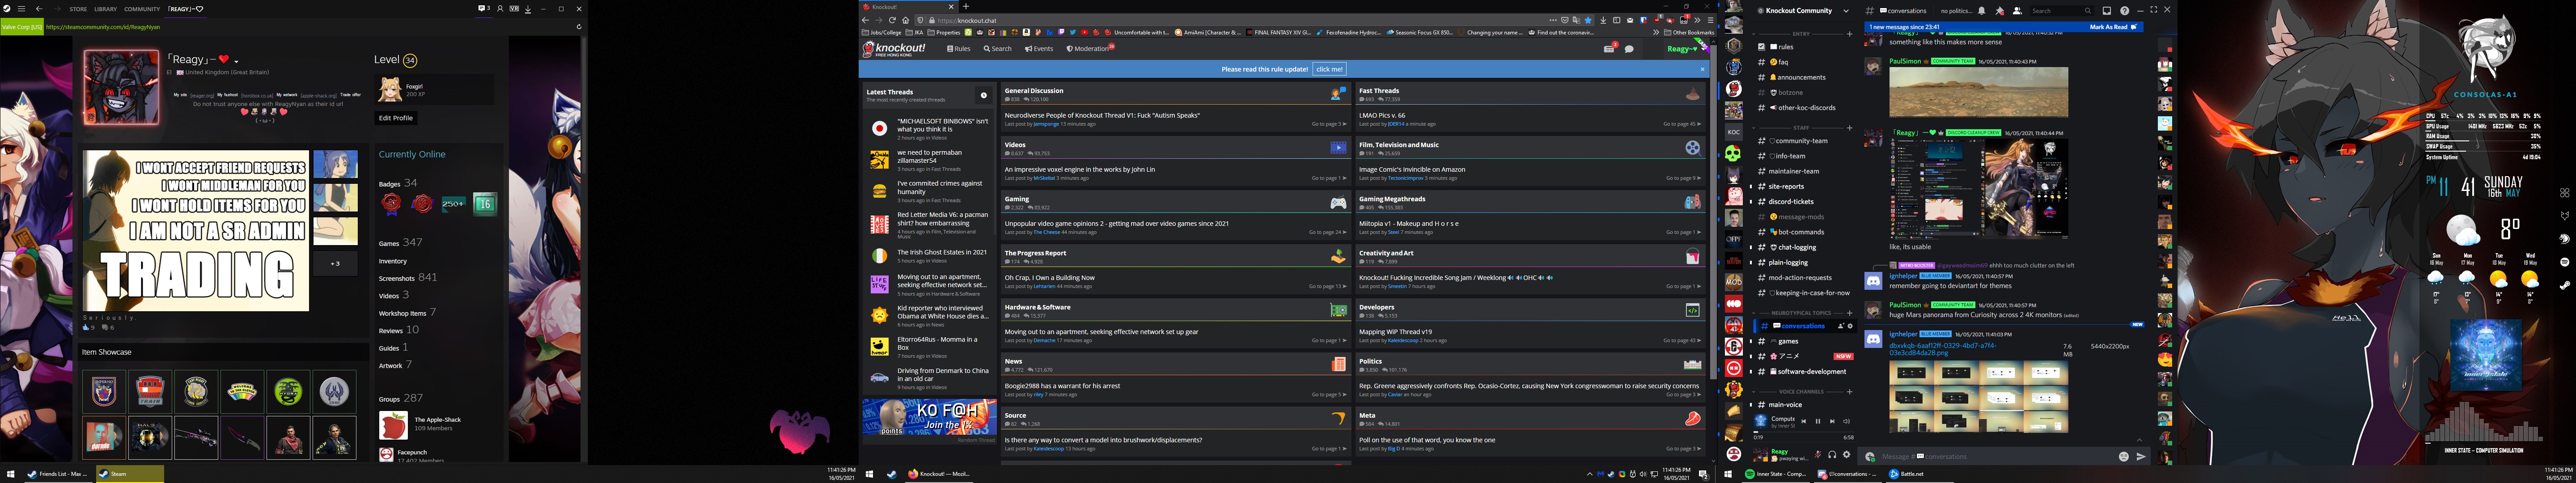This screenshot has width=2576, height=483.
Task: Toggle Discord microphone mute
Action: 1818,455
